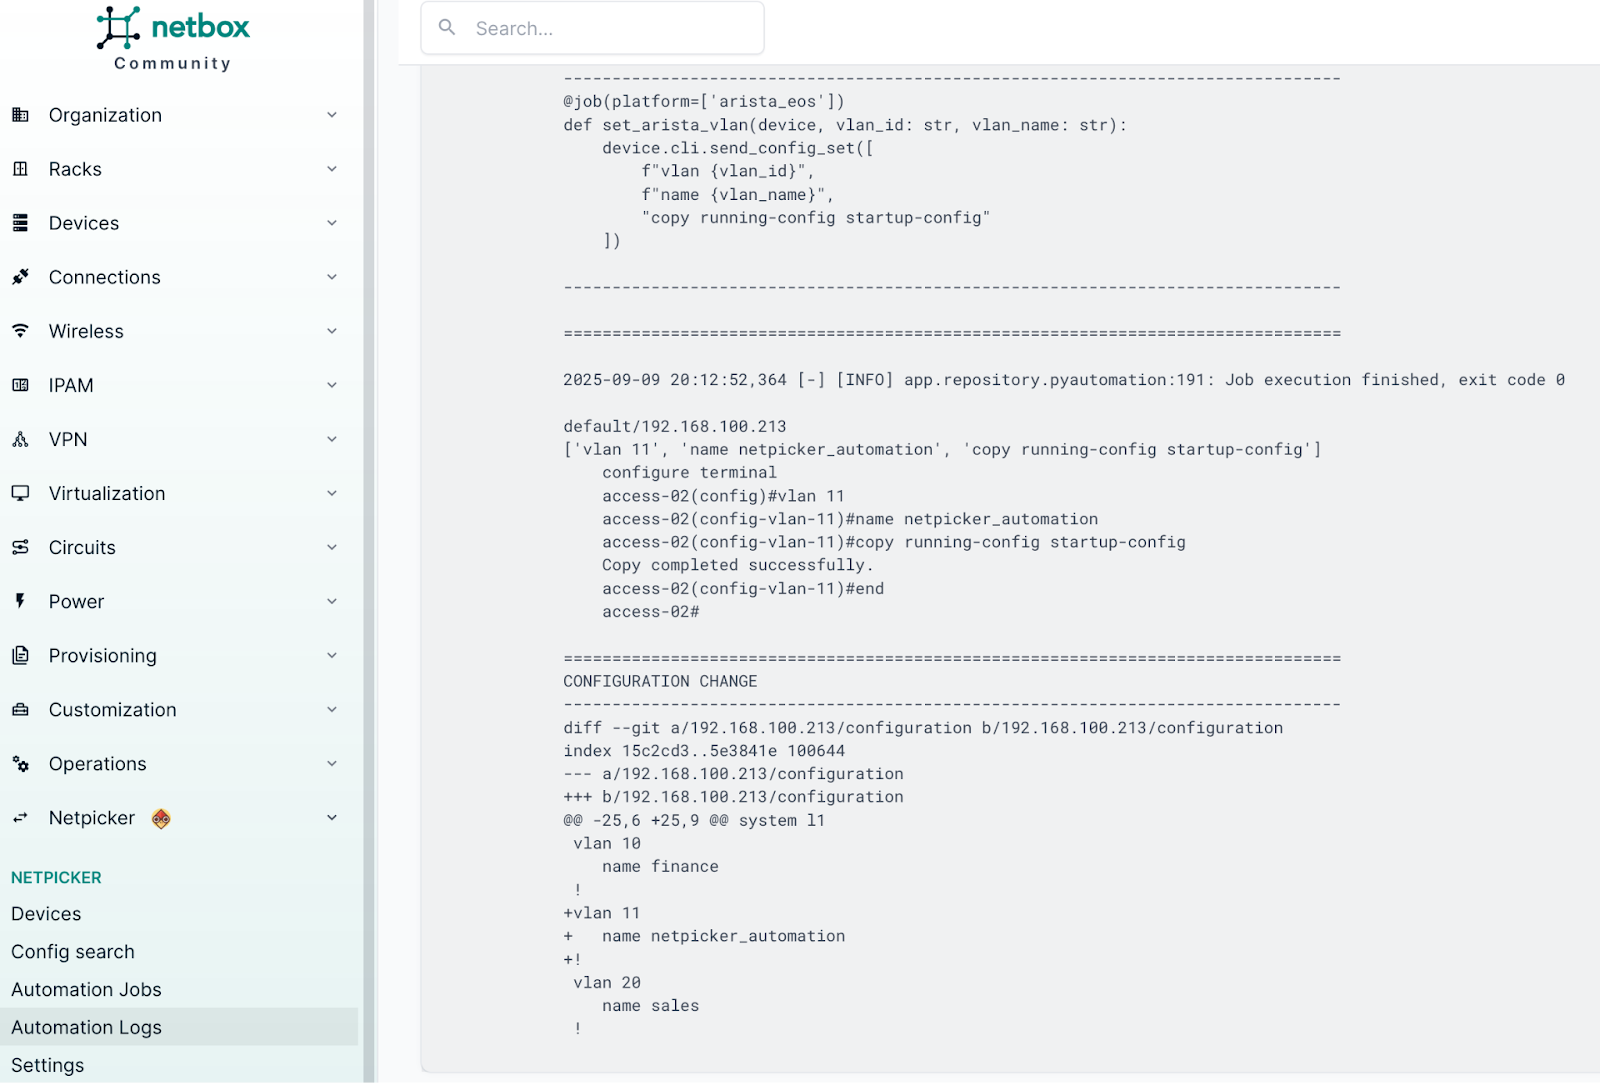Click the Wireless wifi icon
The height and width of the screenshot is (1083, 1600).
[x=20, y=331]
